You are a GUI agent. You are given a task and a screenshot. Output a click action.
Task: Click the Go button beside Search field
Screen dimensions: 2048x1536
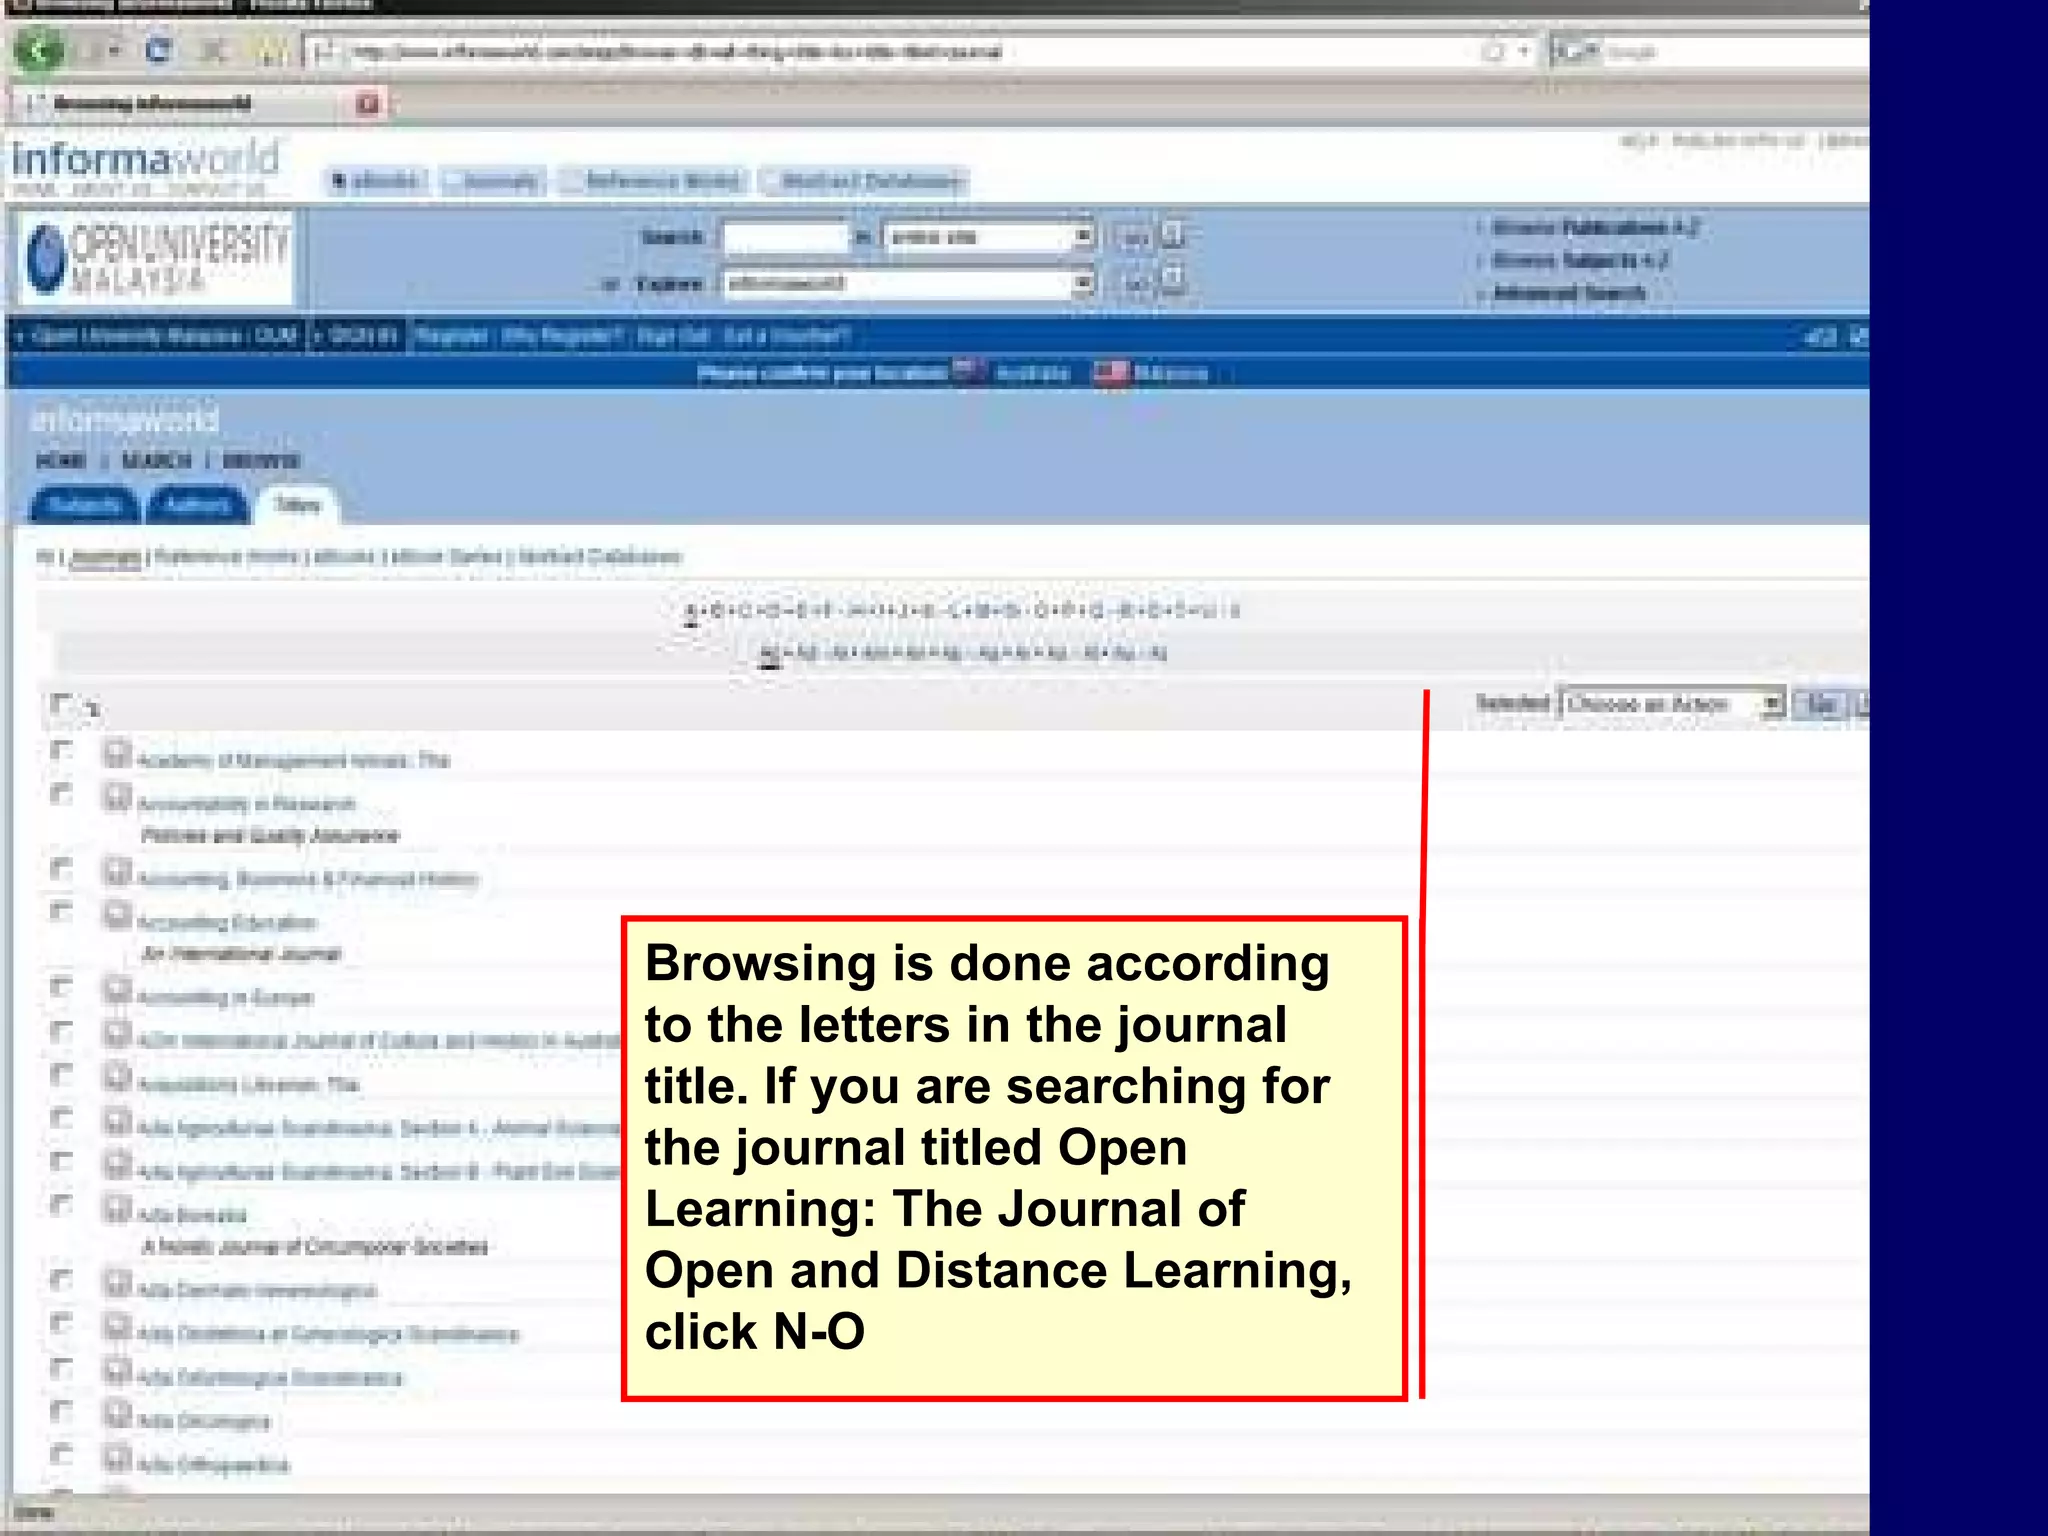point(1135,238)
